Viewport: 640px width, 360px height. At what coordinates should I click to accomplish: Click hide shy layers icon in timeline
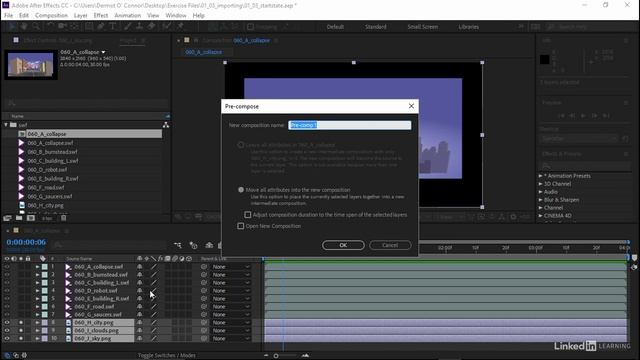tap(209, 245)
